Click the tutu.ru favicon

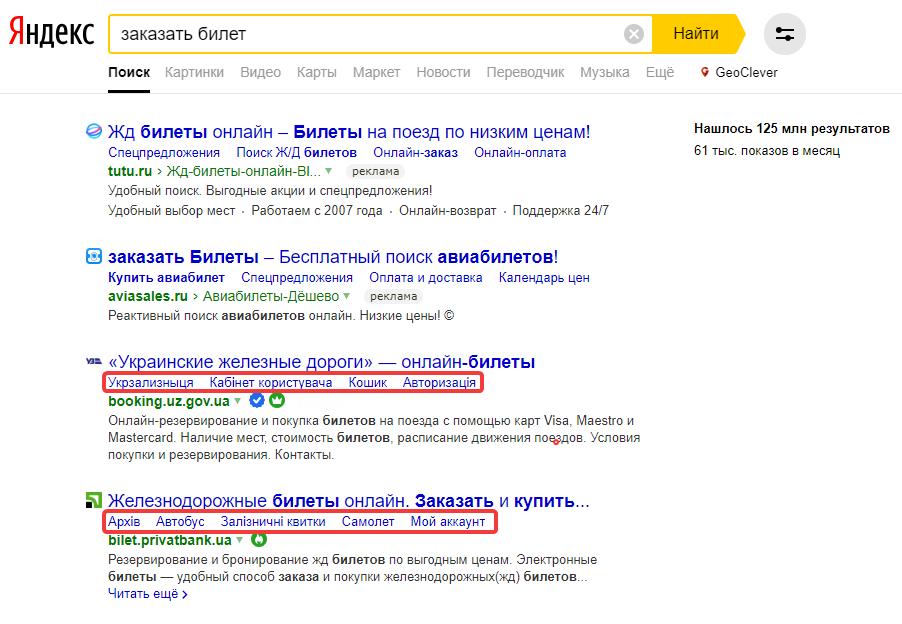click(x=93, y=131)
